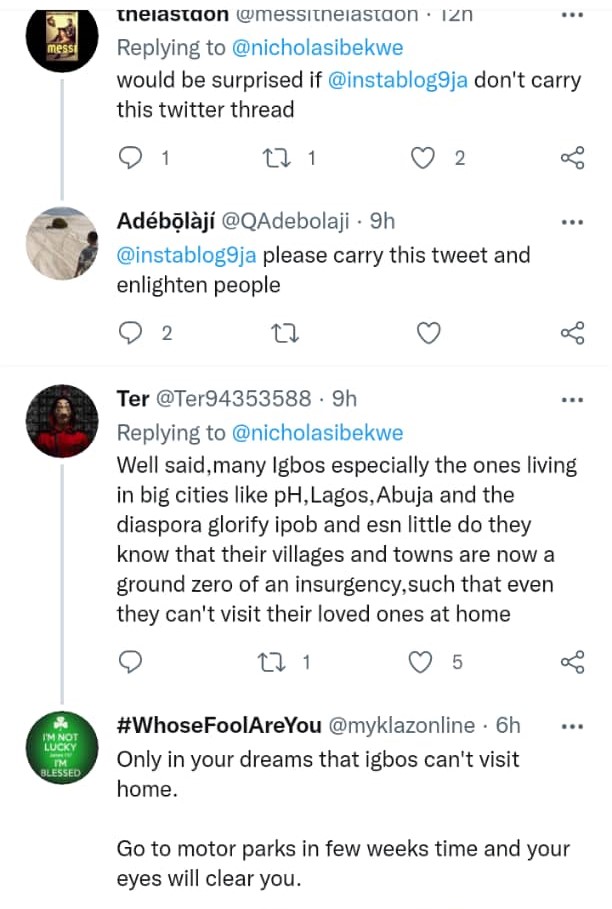Open more options on Ter's tweet
This screenshot has height=909, width=612.
pos(572,399)
